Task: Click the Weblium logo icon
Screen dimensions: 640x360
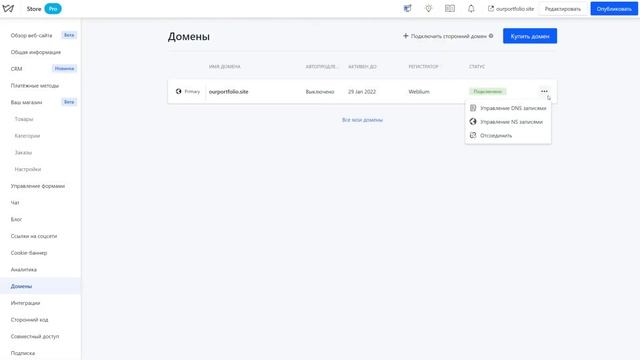Action: [x=8, y=9]
